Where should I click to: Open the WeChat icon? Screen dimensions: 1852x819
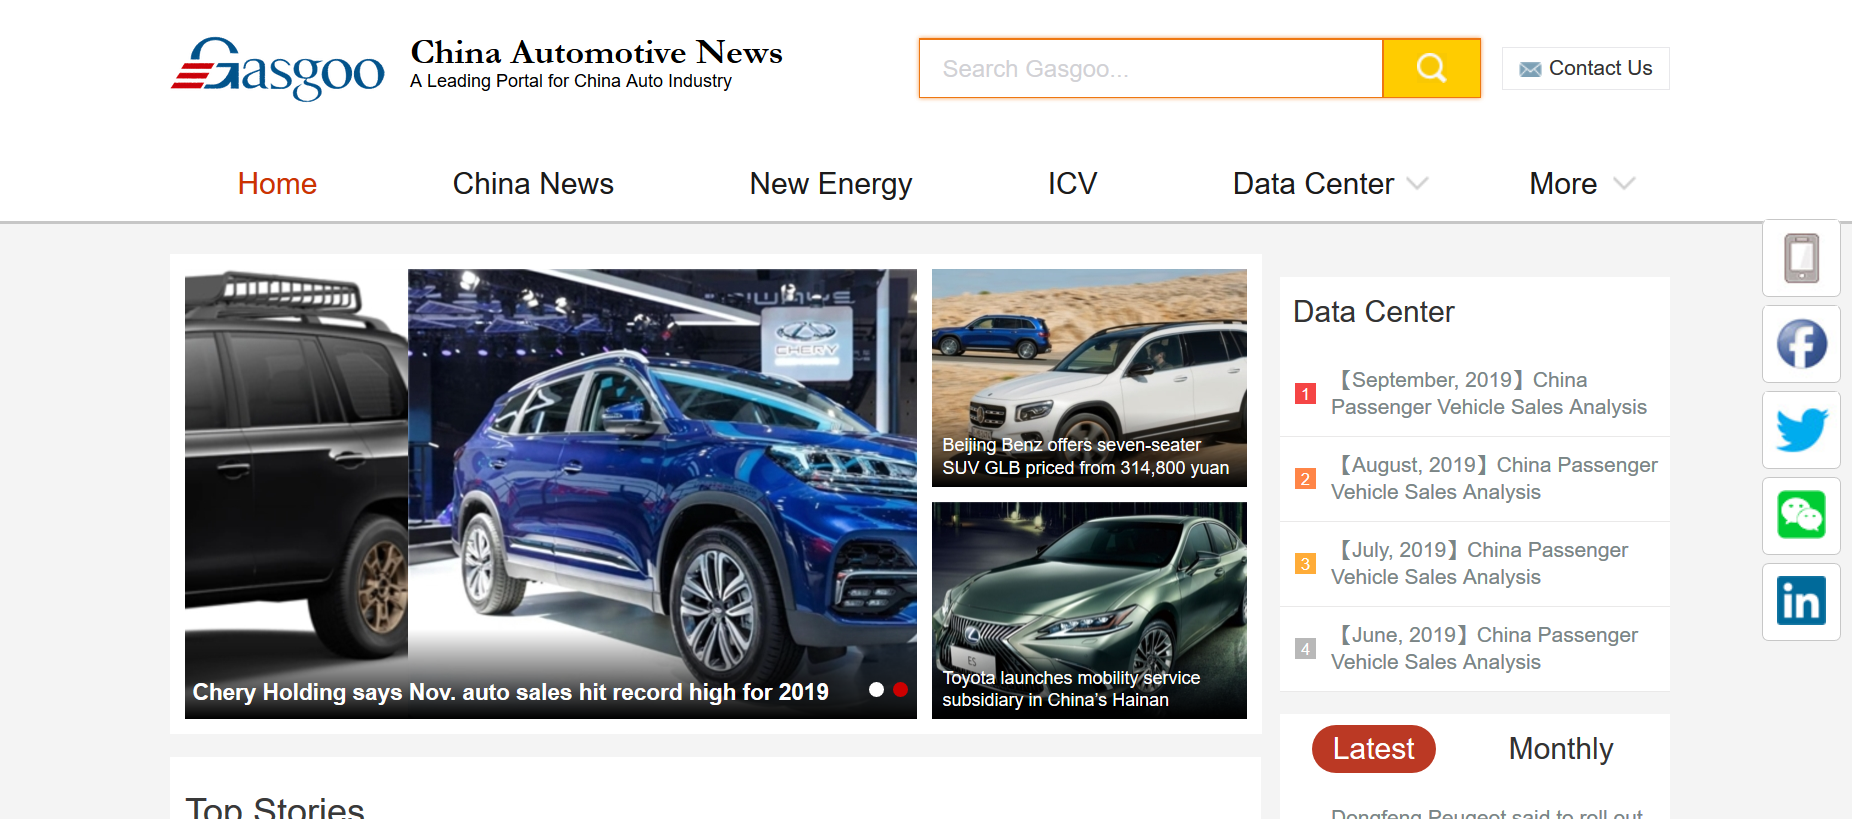1801,516
